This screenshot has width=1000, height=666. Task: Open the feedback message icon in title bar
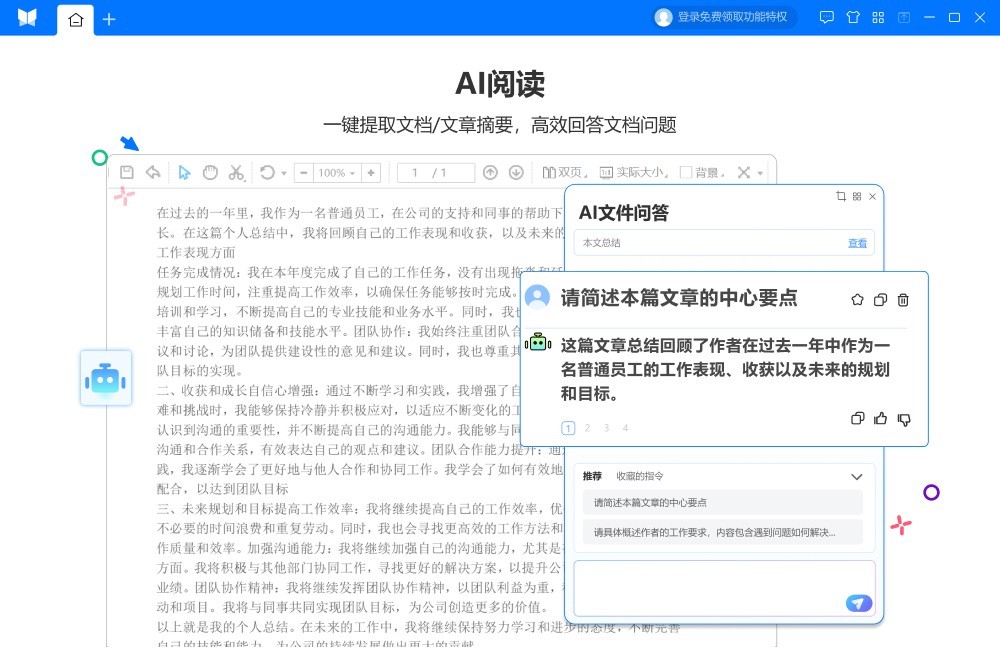(x=826, y=17)
